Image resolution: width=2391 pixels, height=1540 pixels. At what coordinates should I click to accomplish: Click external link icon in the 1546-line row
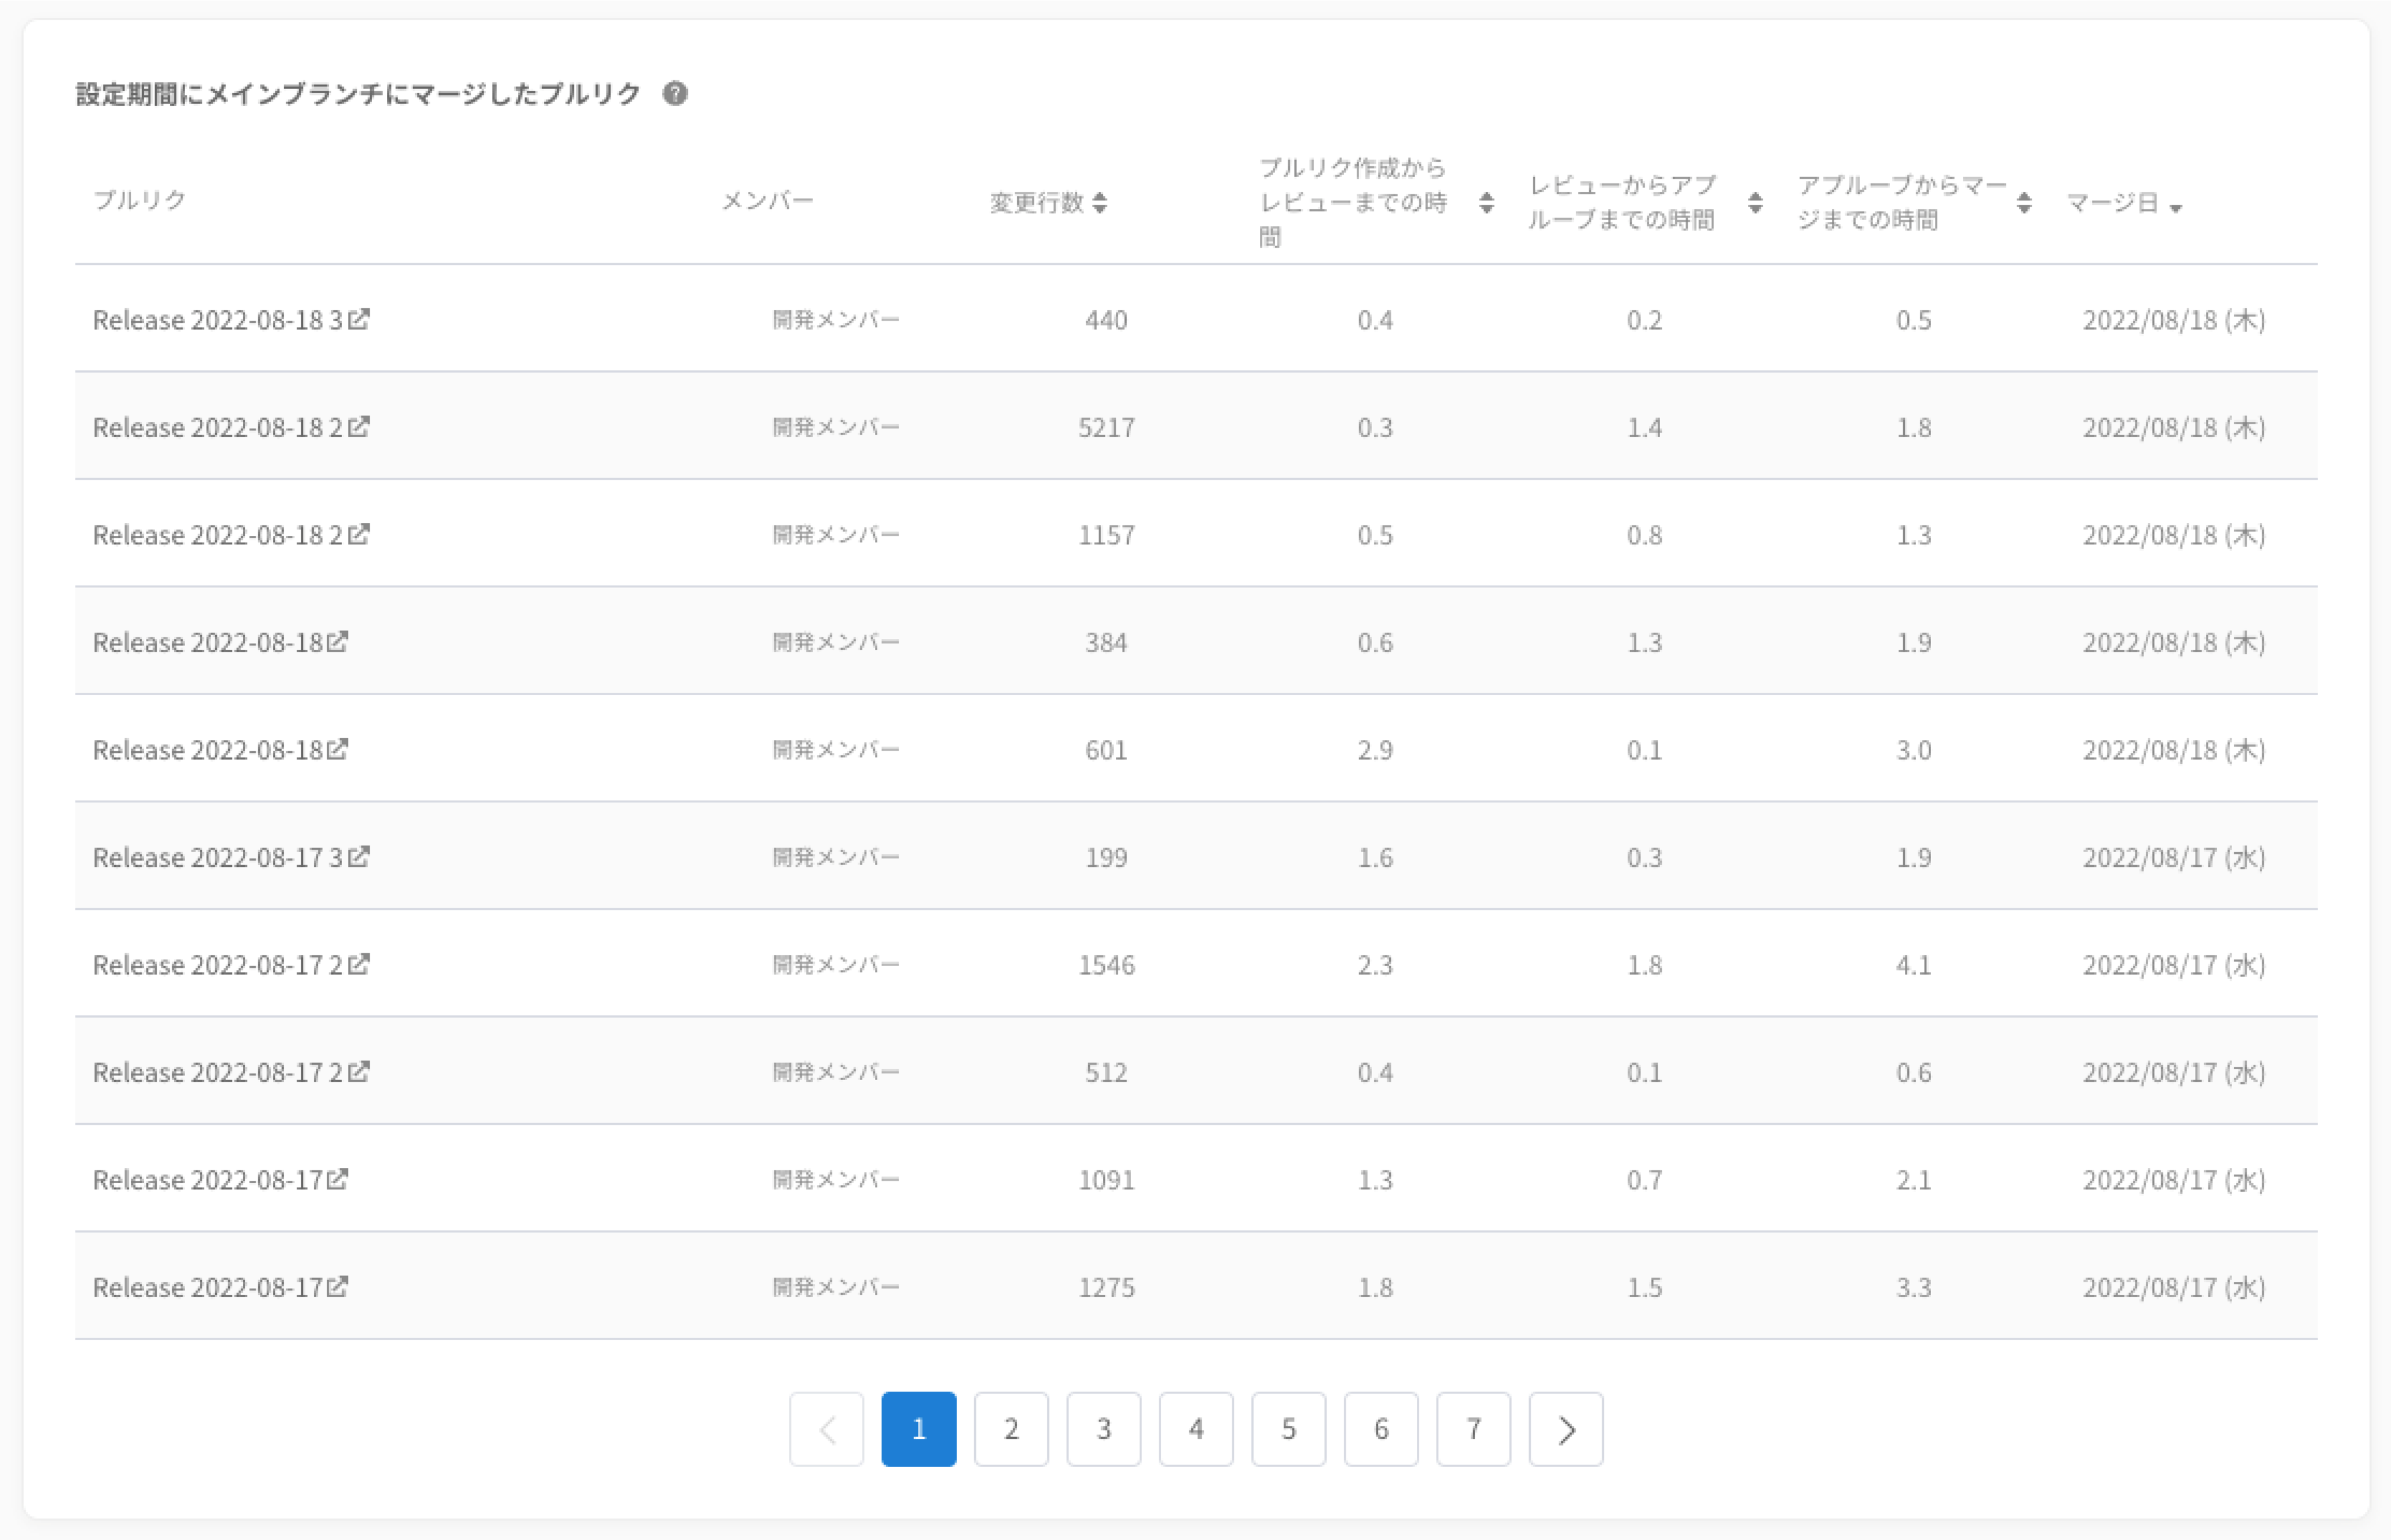(358, 964)
